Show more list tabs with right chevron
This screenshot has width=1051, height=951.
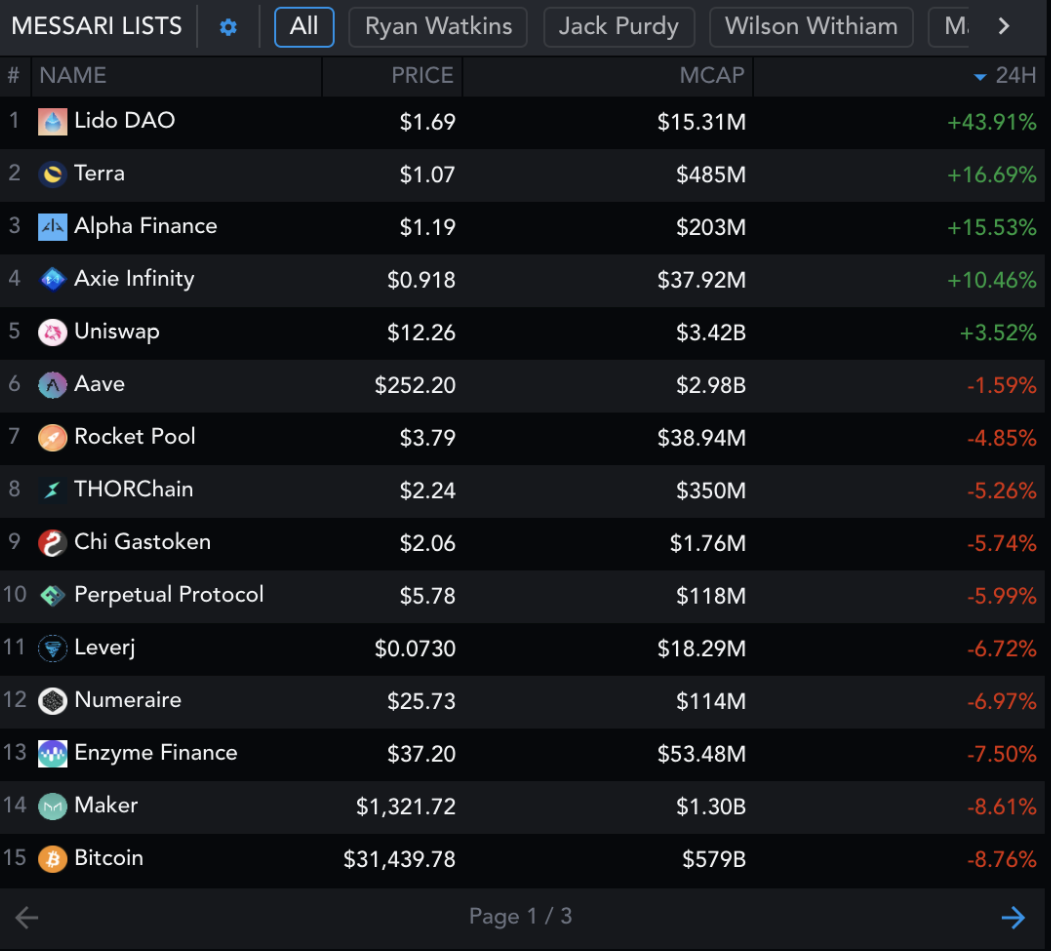(1003, 27)
